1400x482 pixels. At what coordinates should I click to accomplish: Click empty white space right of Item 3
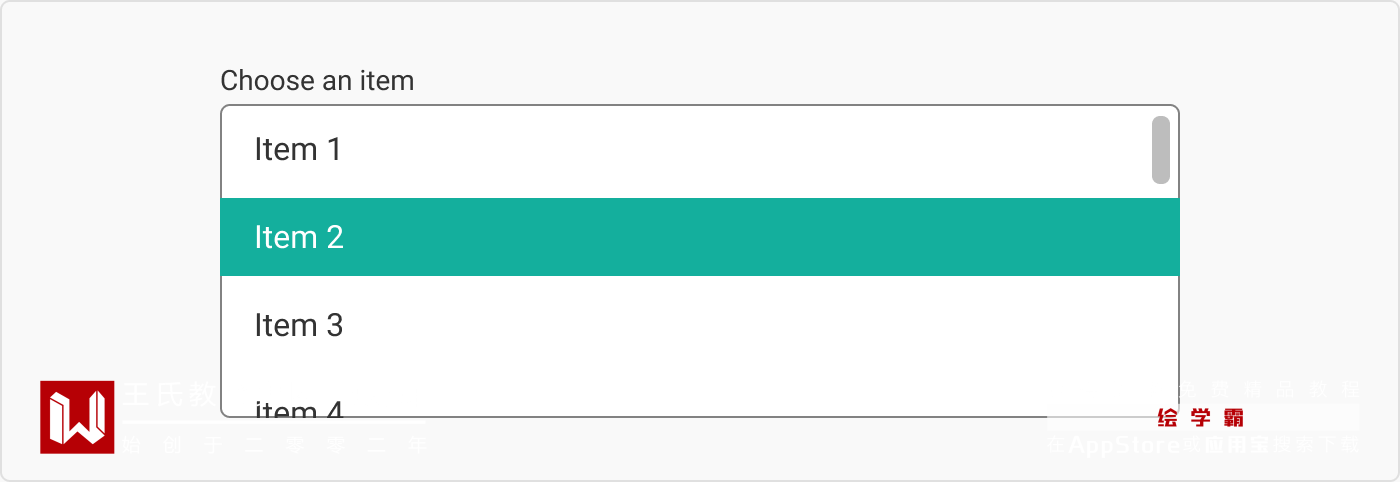[x=800, y=325]
